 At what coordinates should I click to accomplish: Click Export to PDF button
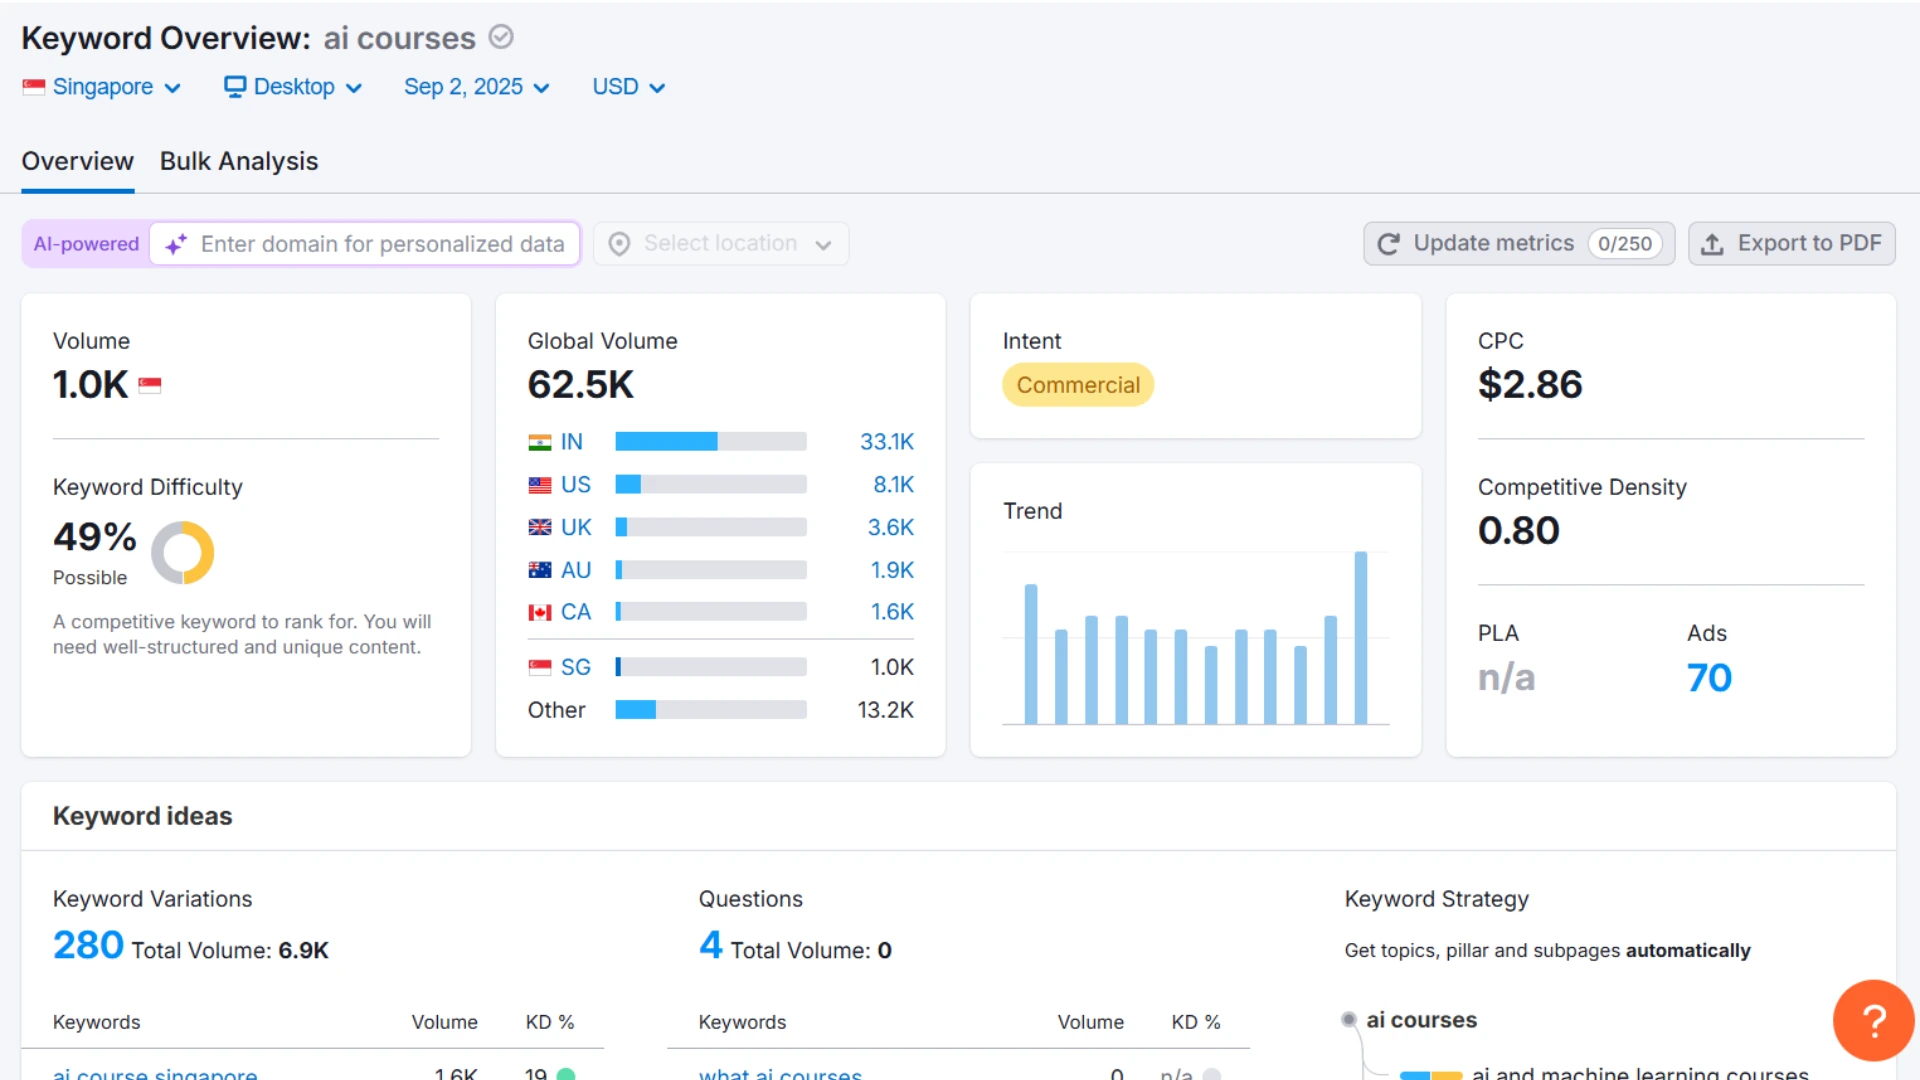(x=1792, y=244)
